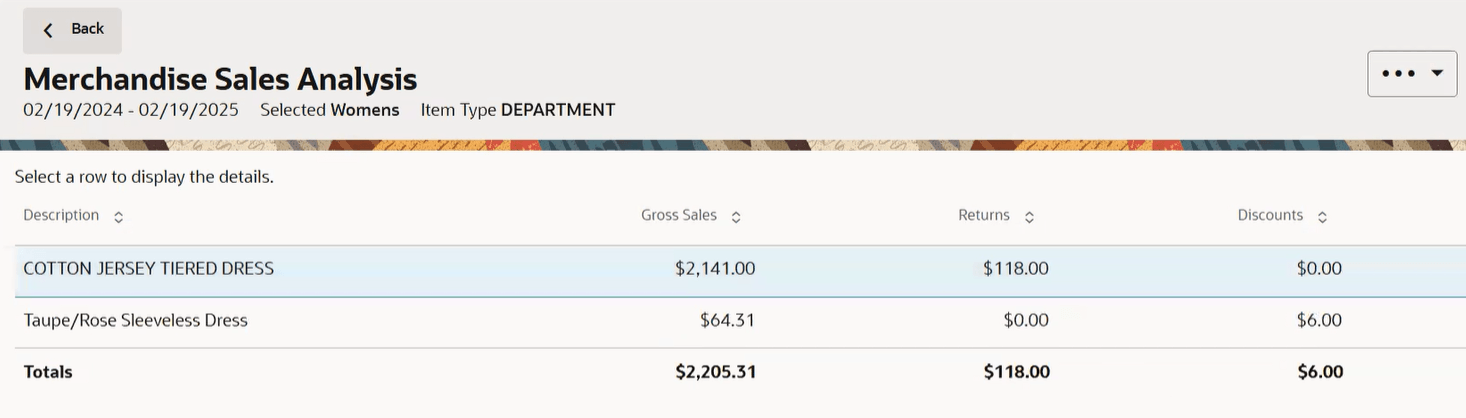Toggle the Gross Sales sort arrows icon
Image resolution: width=1466 pixels, height=418 pixels.
pyautogui.click(x=736, y=217)
